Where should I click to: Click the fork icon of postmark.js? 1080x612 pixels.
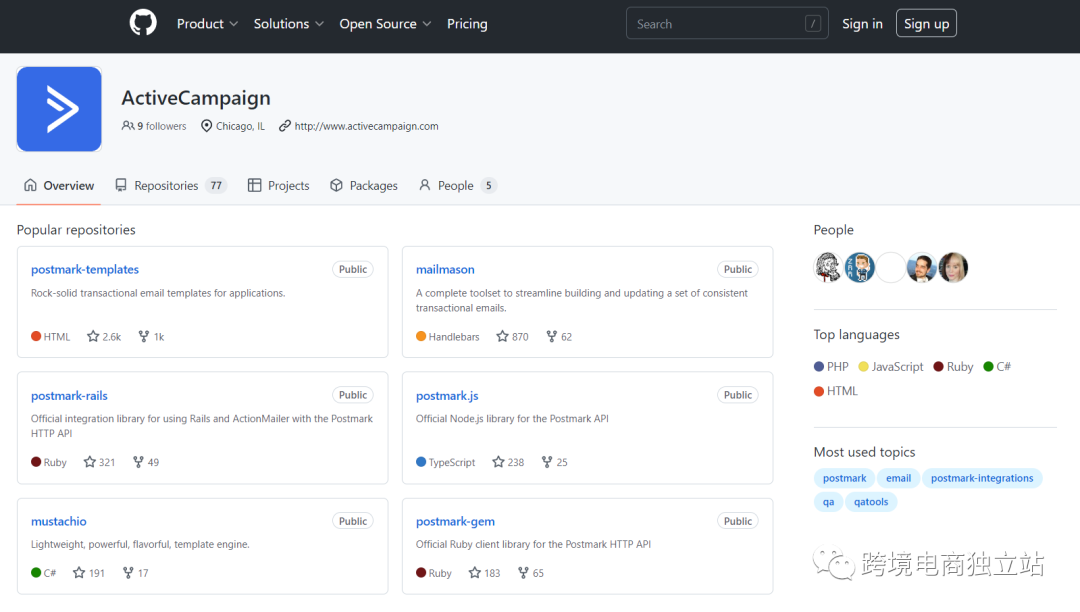547,461
